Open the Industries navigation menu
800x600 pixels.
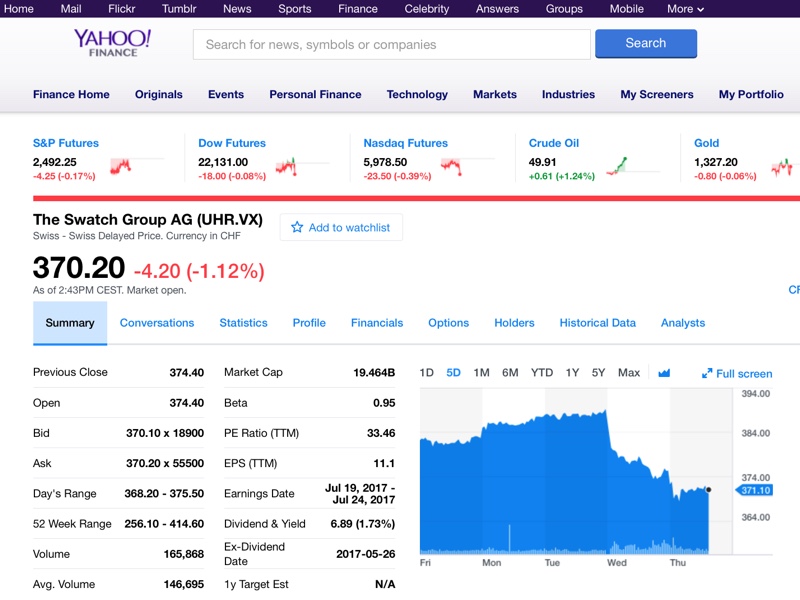coord(568,95)
